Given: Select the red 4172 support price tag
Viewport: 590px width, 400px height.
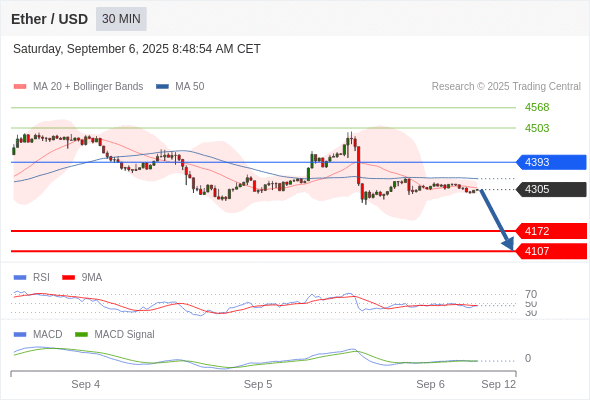Looking at the screenshot, I should pyautogui.click(x=551, y=231).
